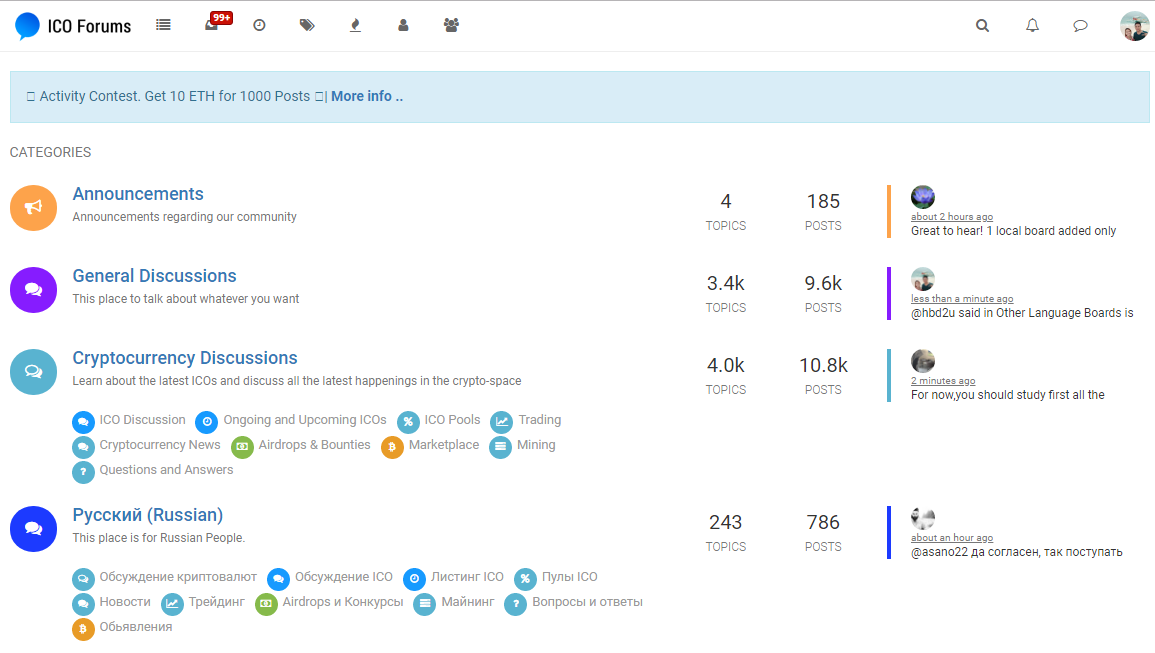Open ICO Discussion subcategory

point(142,419)
